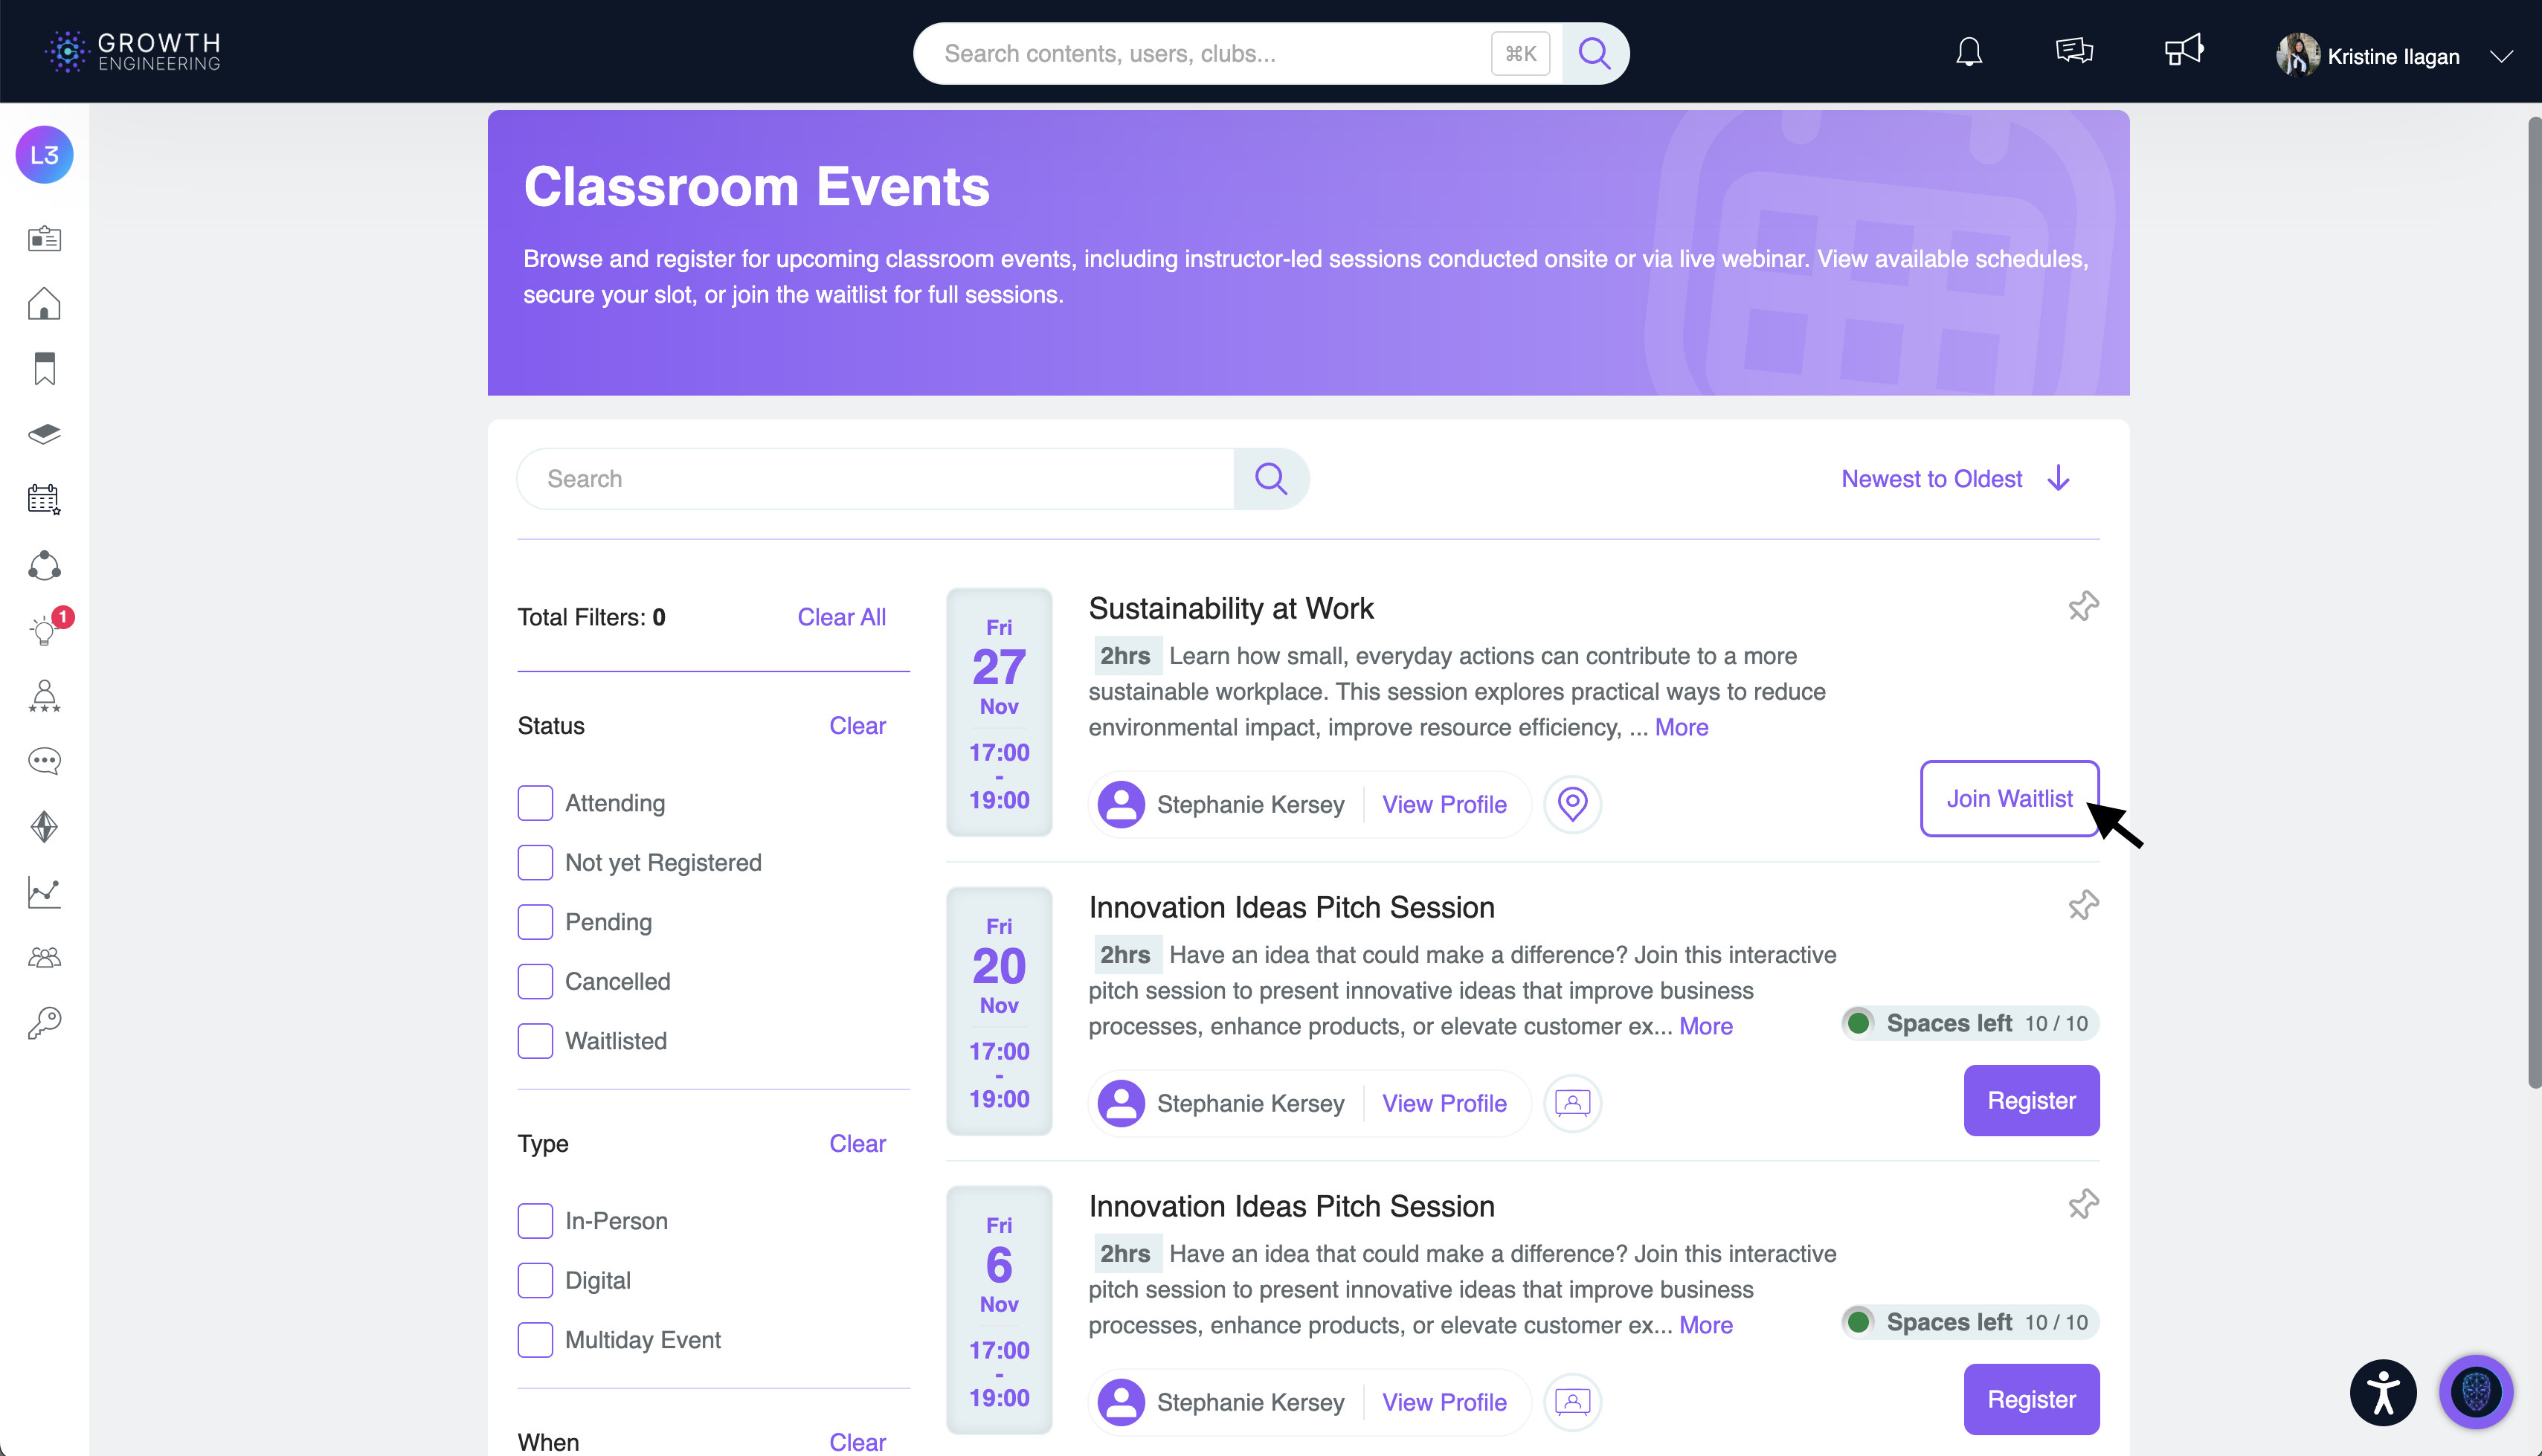Check the Cancelled status filter
The image size is (2542, 1456).
click(535, 981)
